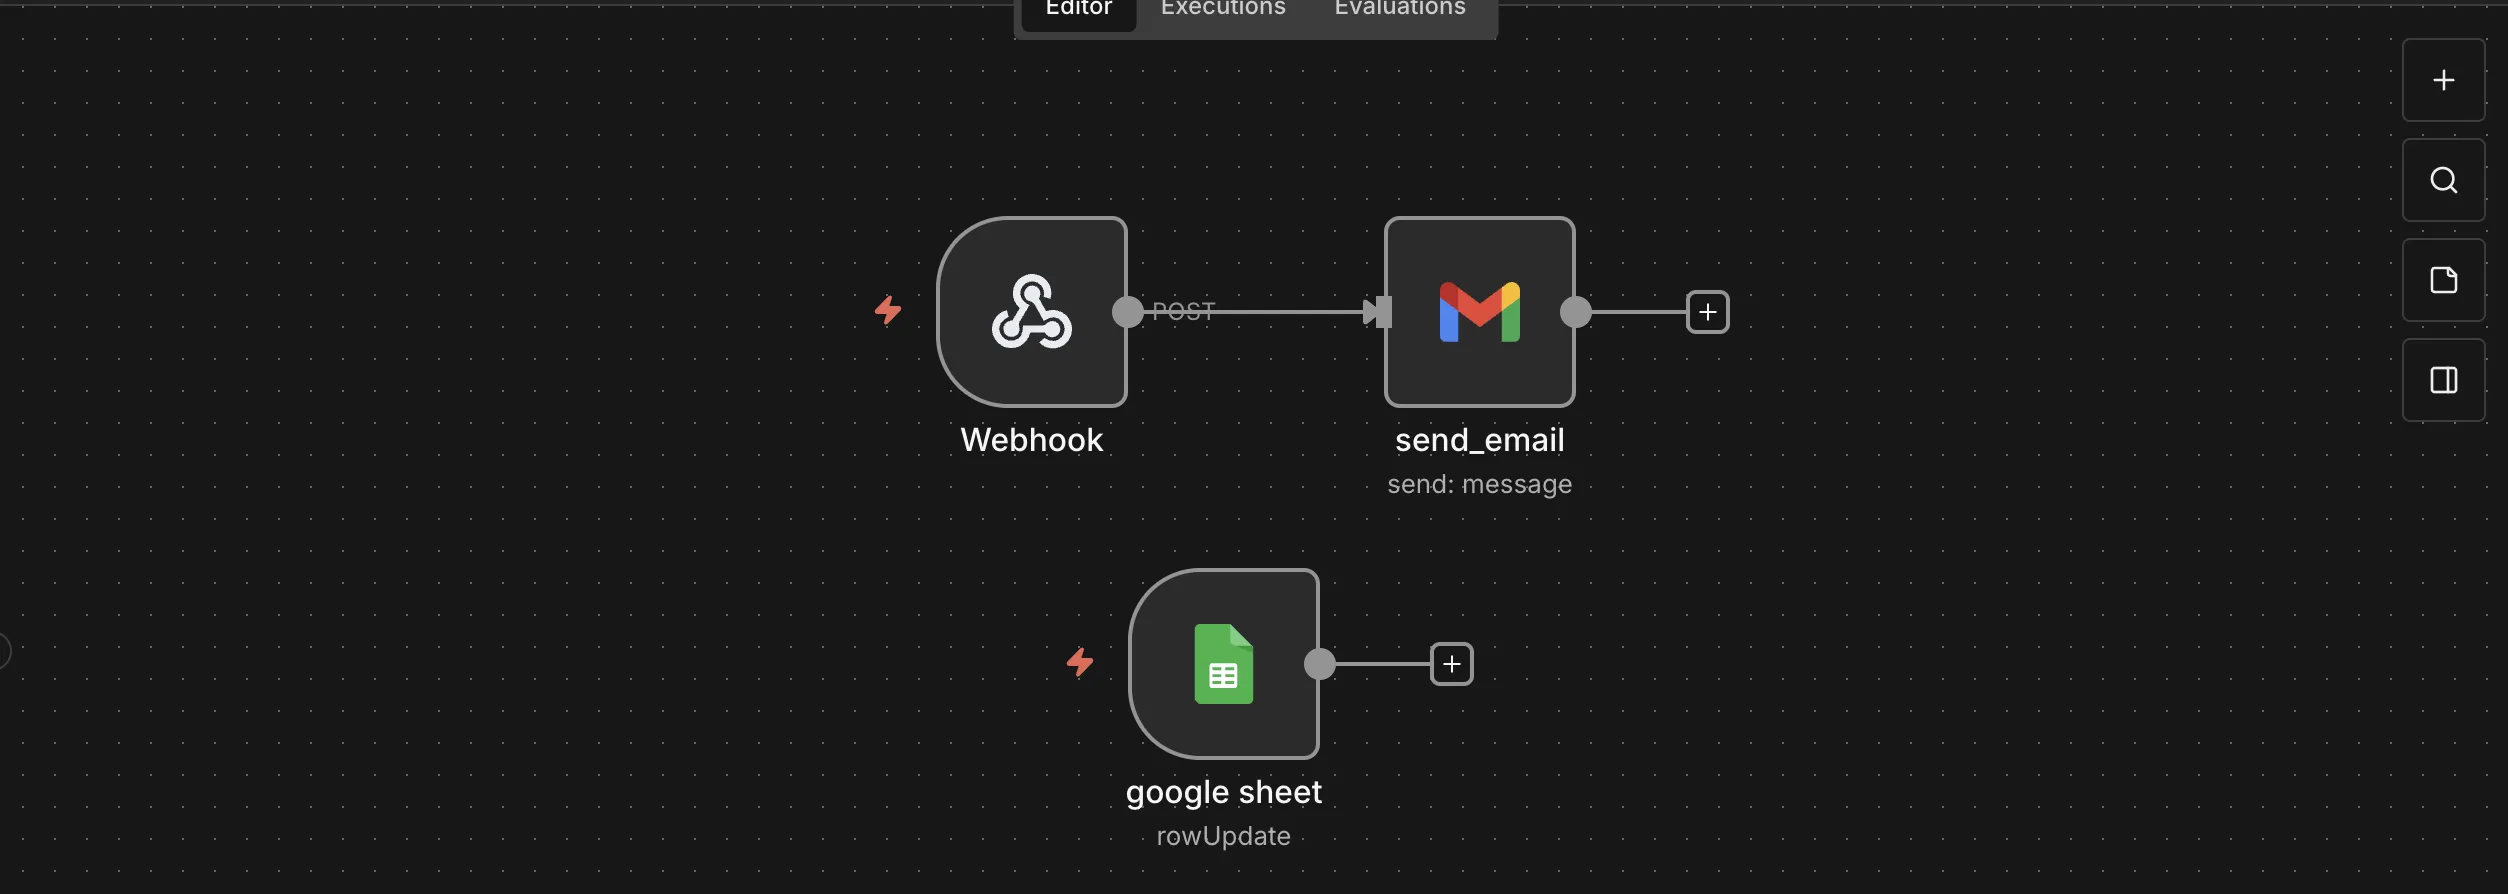Click the Webhook node label
The width and height of the screenshot is (2508, 894).
[x=1032, y=440]
